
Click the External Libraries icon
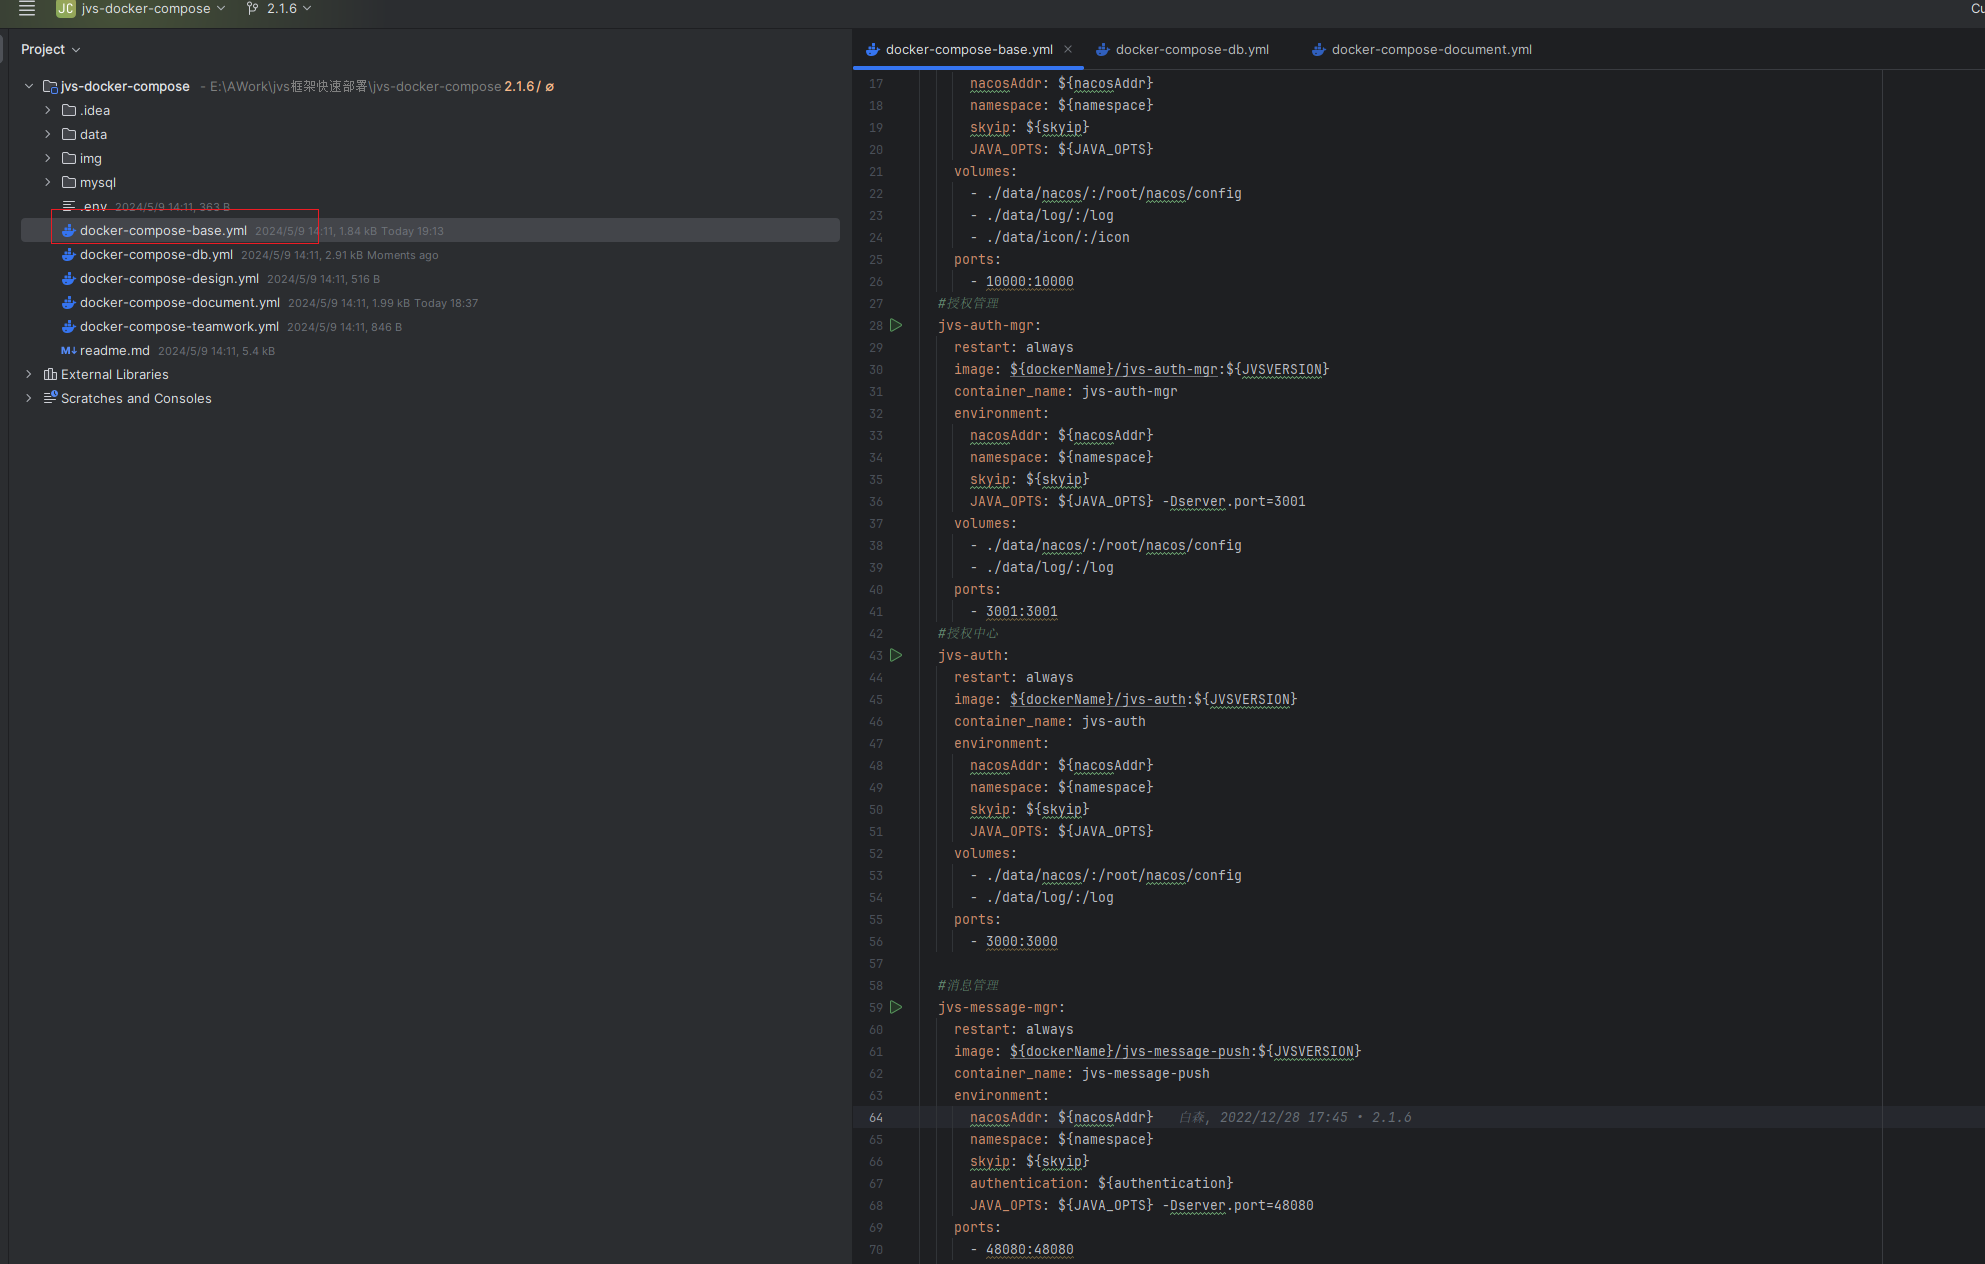pyautogui.click(x=50, y=374)
